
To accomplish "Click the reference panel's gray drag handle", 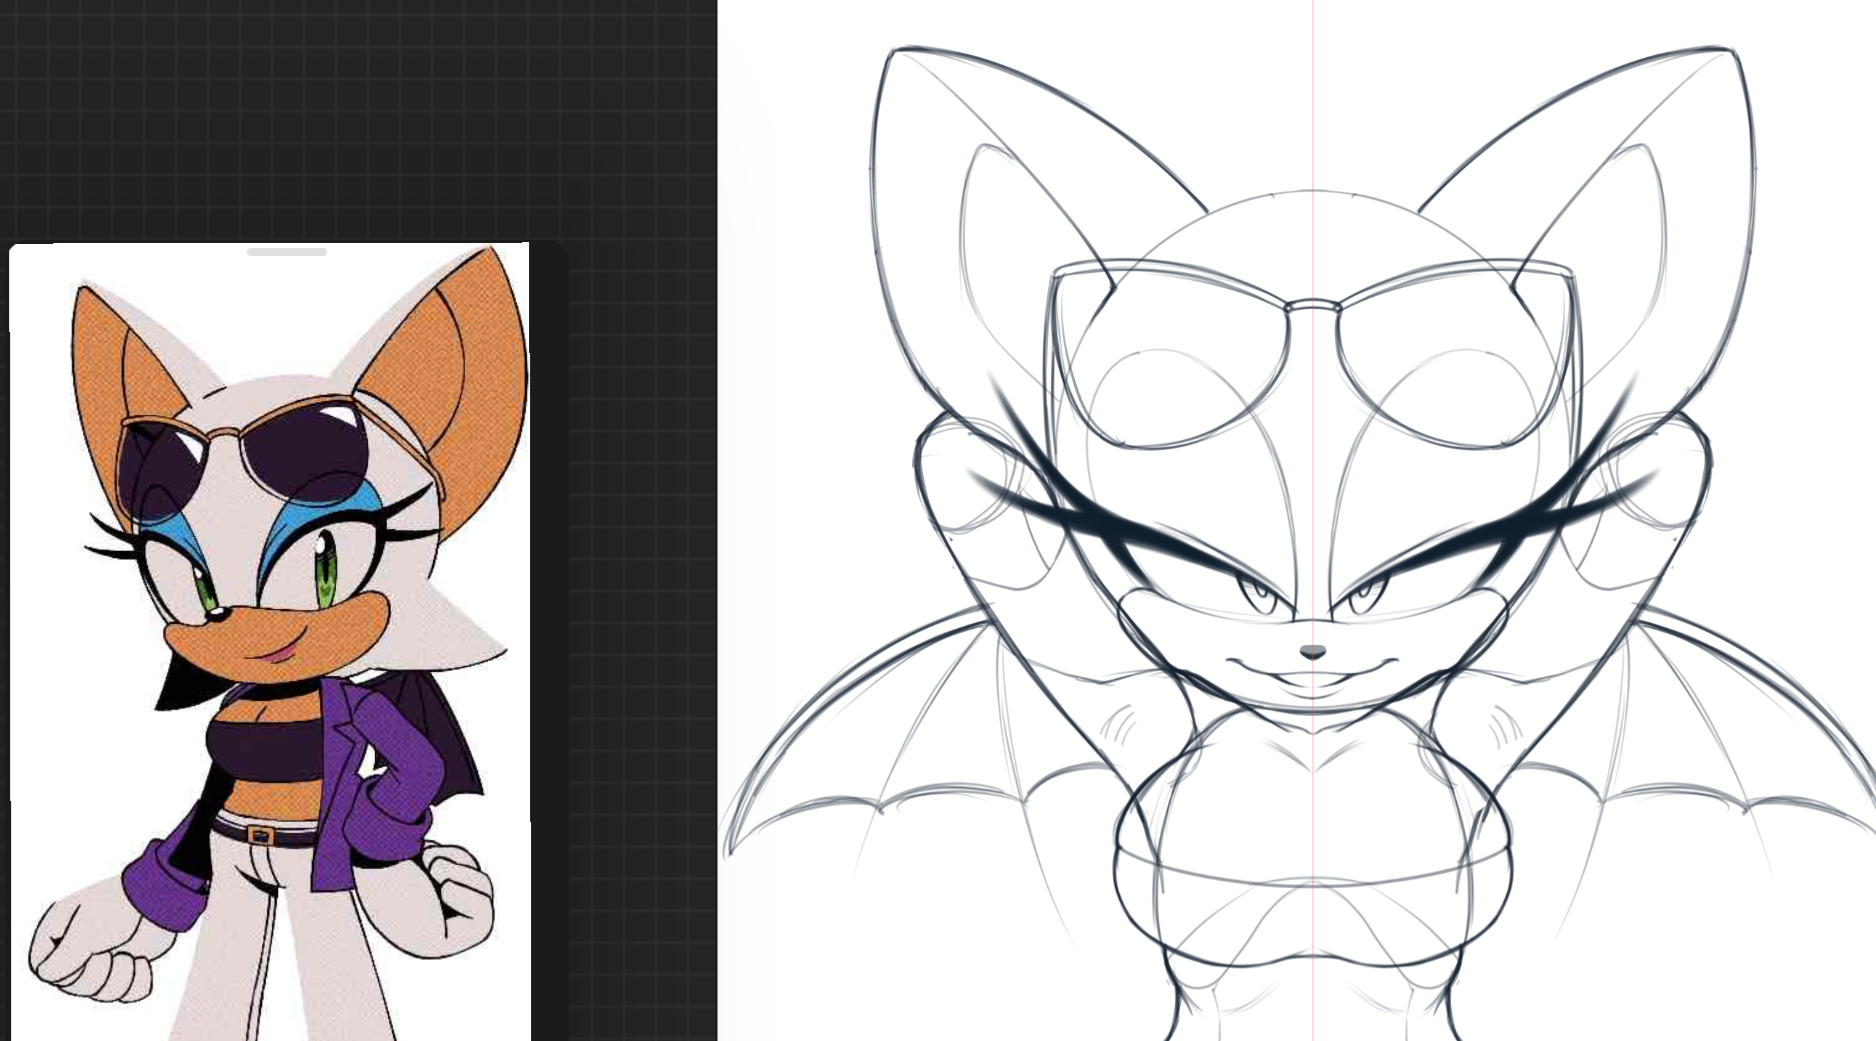I will pos(286,252).
